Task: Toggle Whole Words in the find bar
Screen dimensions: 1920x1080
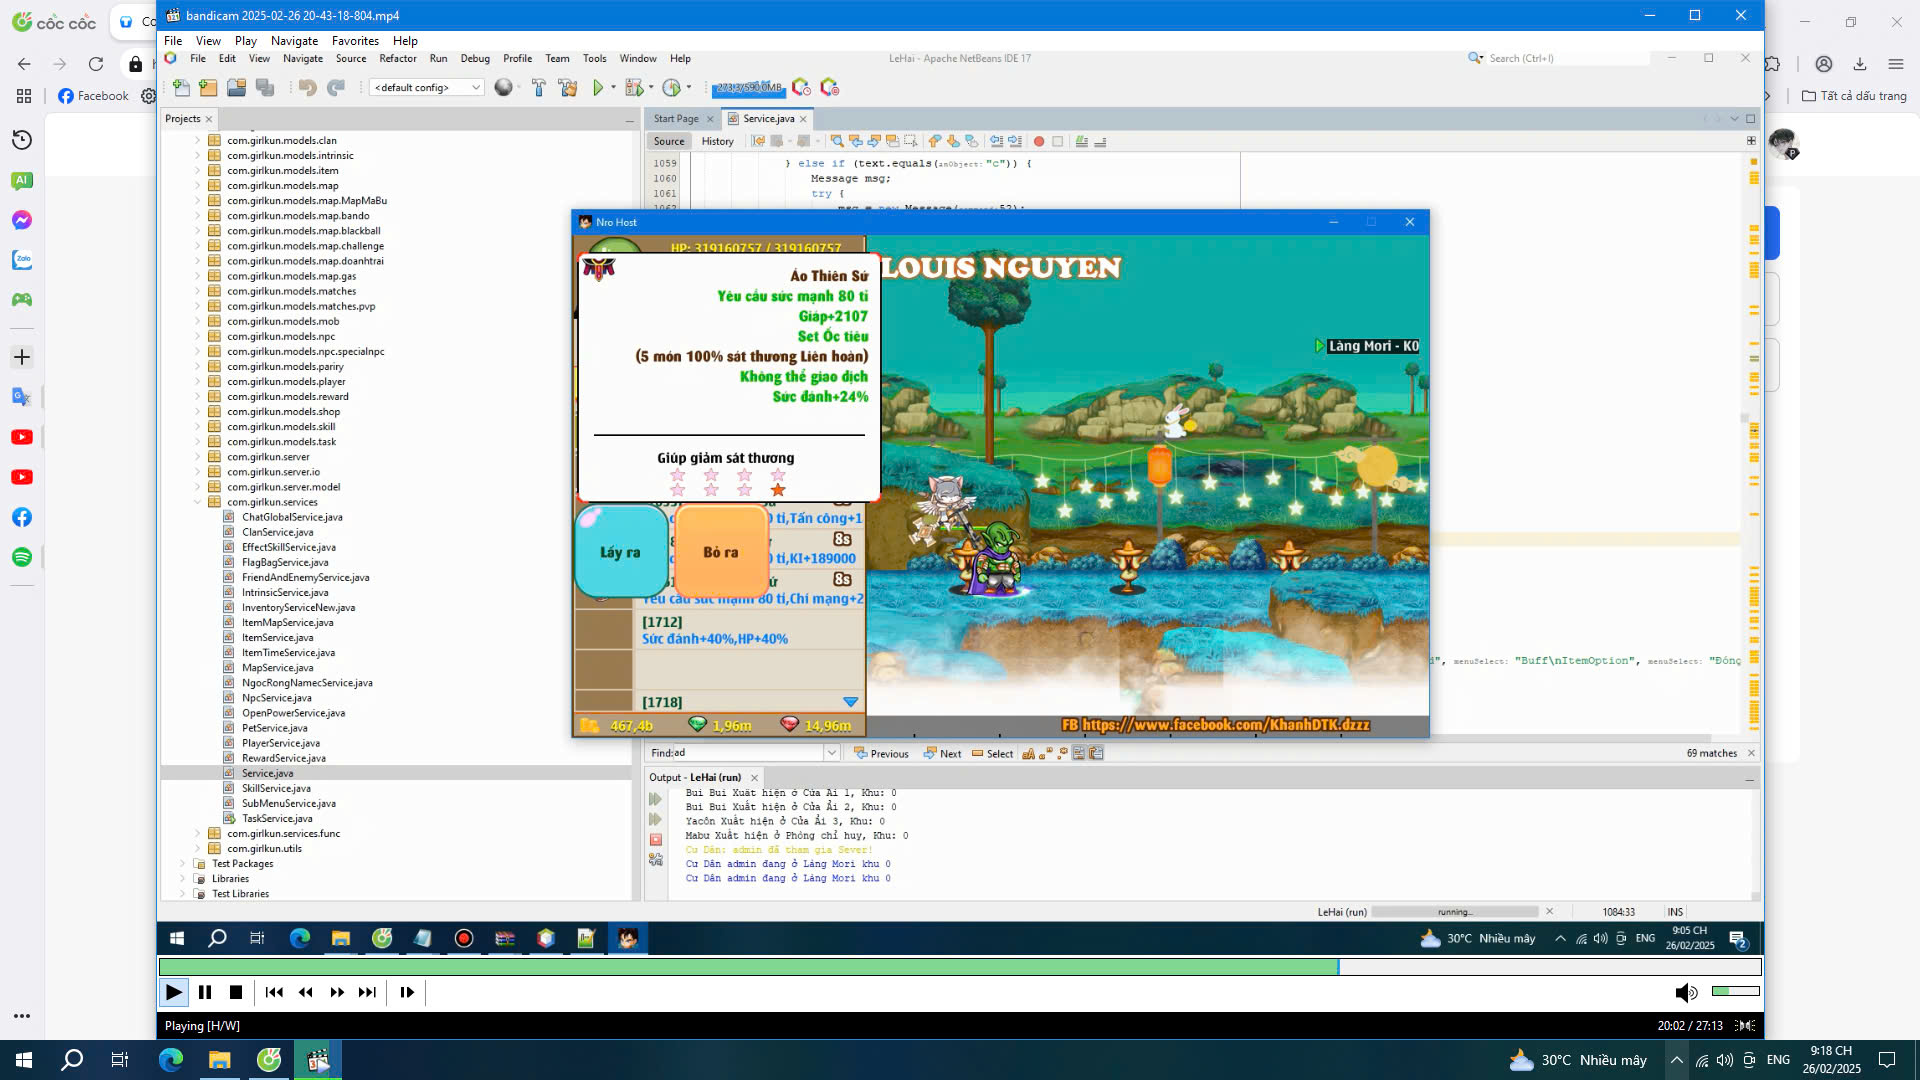Action: pos(1046,754)
